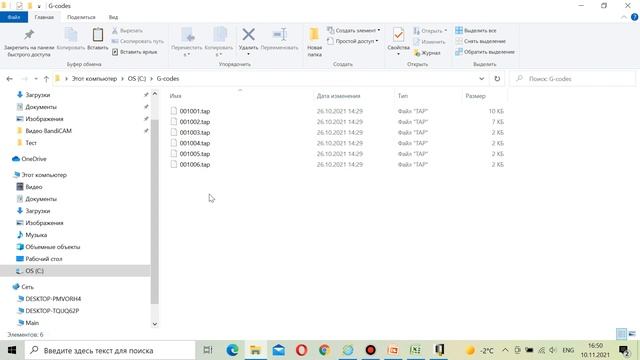Click Выделить все
640x360 pixels.
click(476, 31)
